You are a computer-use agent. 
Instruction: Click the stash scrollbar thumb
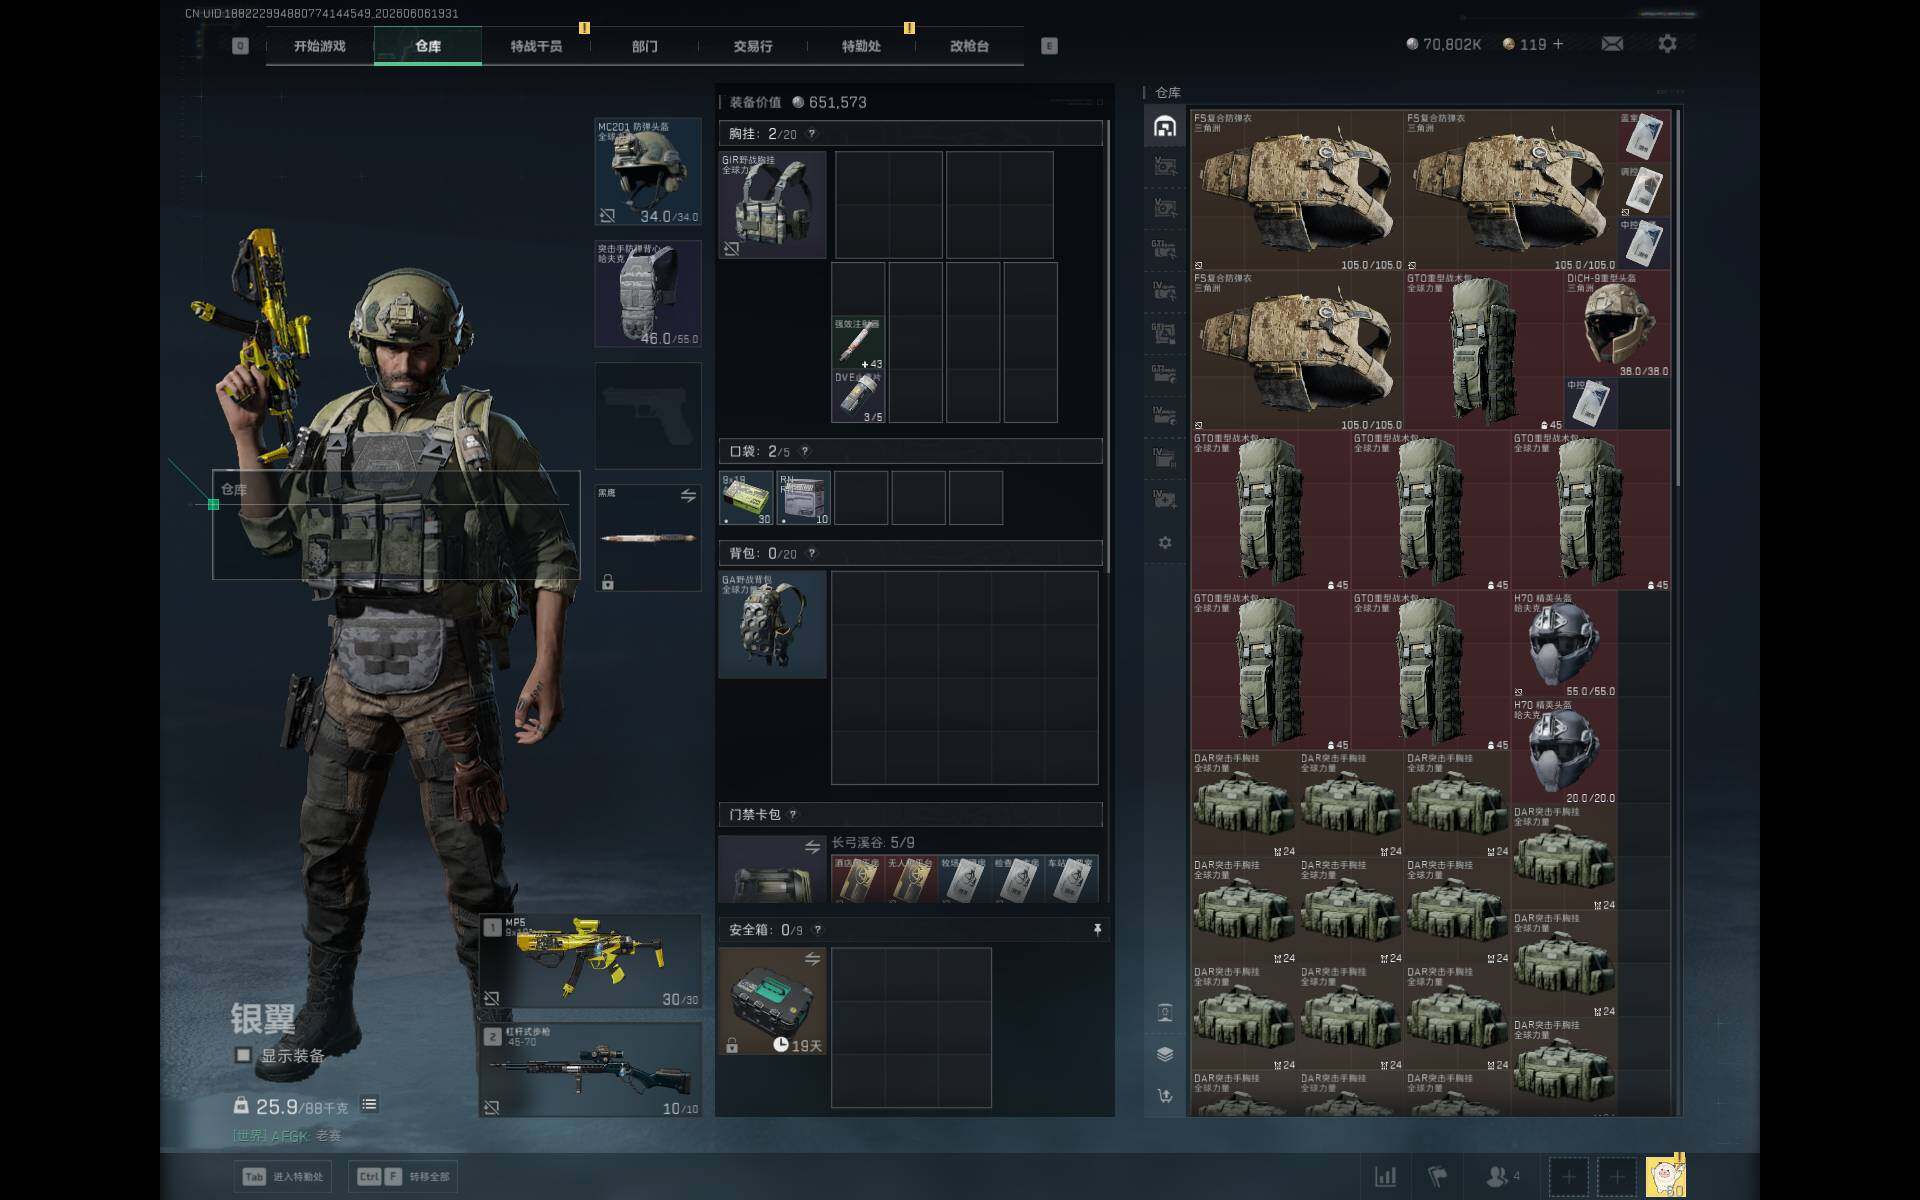(x=1677, y=298)
